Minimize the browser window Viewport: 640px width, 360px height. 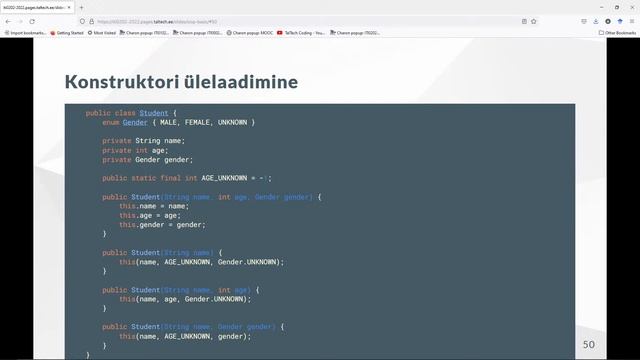602,7
